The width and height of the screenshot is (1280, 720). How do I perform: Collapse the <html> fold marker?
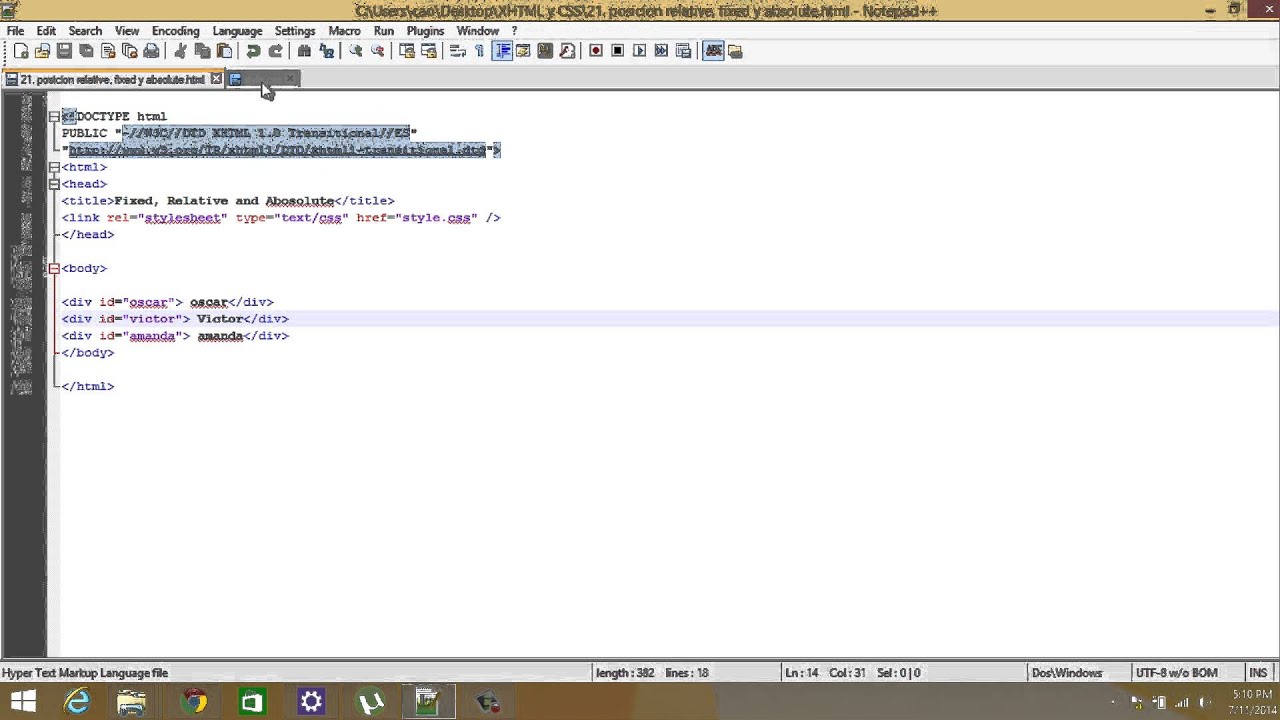(x=54, y=167)
